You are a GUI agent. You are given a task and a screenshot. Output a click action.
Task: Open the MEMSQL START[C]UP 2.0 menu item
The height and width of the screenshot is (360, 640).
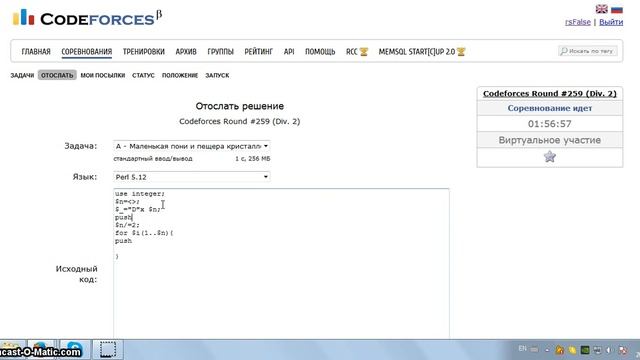point(417,52)
